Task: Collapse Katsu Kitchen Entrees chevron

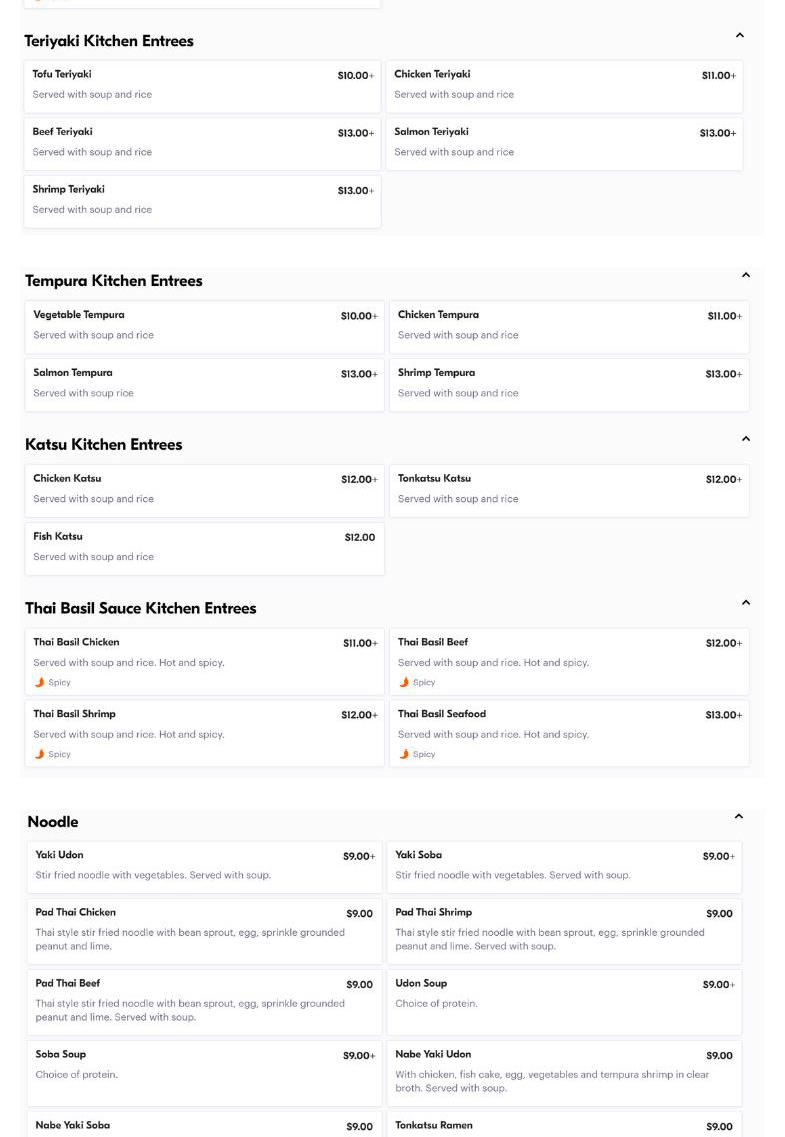Action: pos(745,439)
